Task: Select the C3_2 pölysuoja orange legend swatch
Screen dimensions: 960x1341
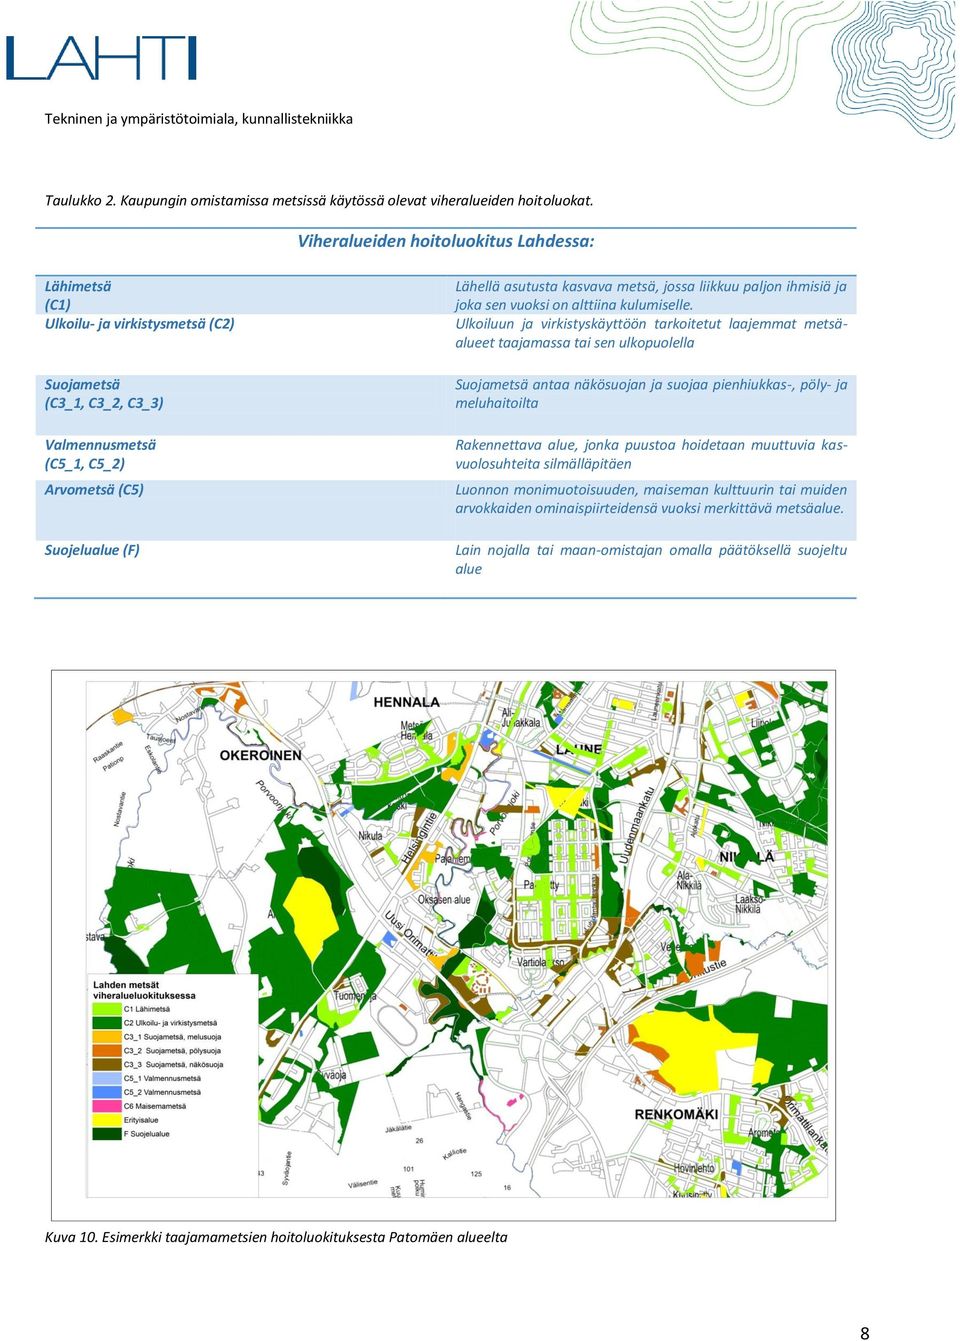Action: [x=107, y=1051]
